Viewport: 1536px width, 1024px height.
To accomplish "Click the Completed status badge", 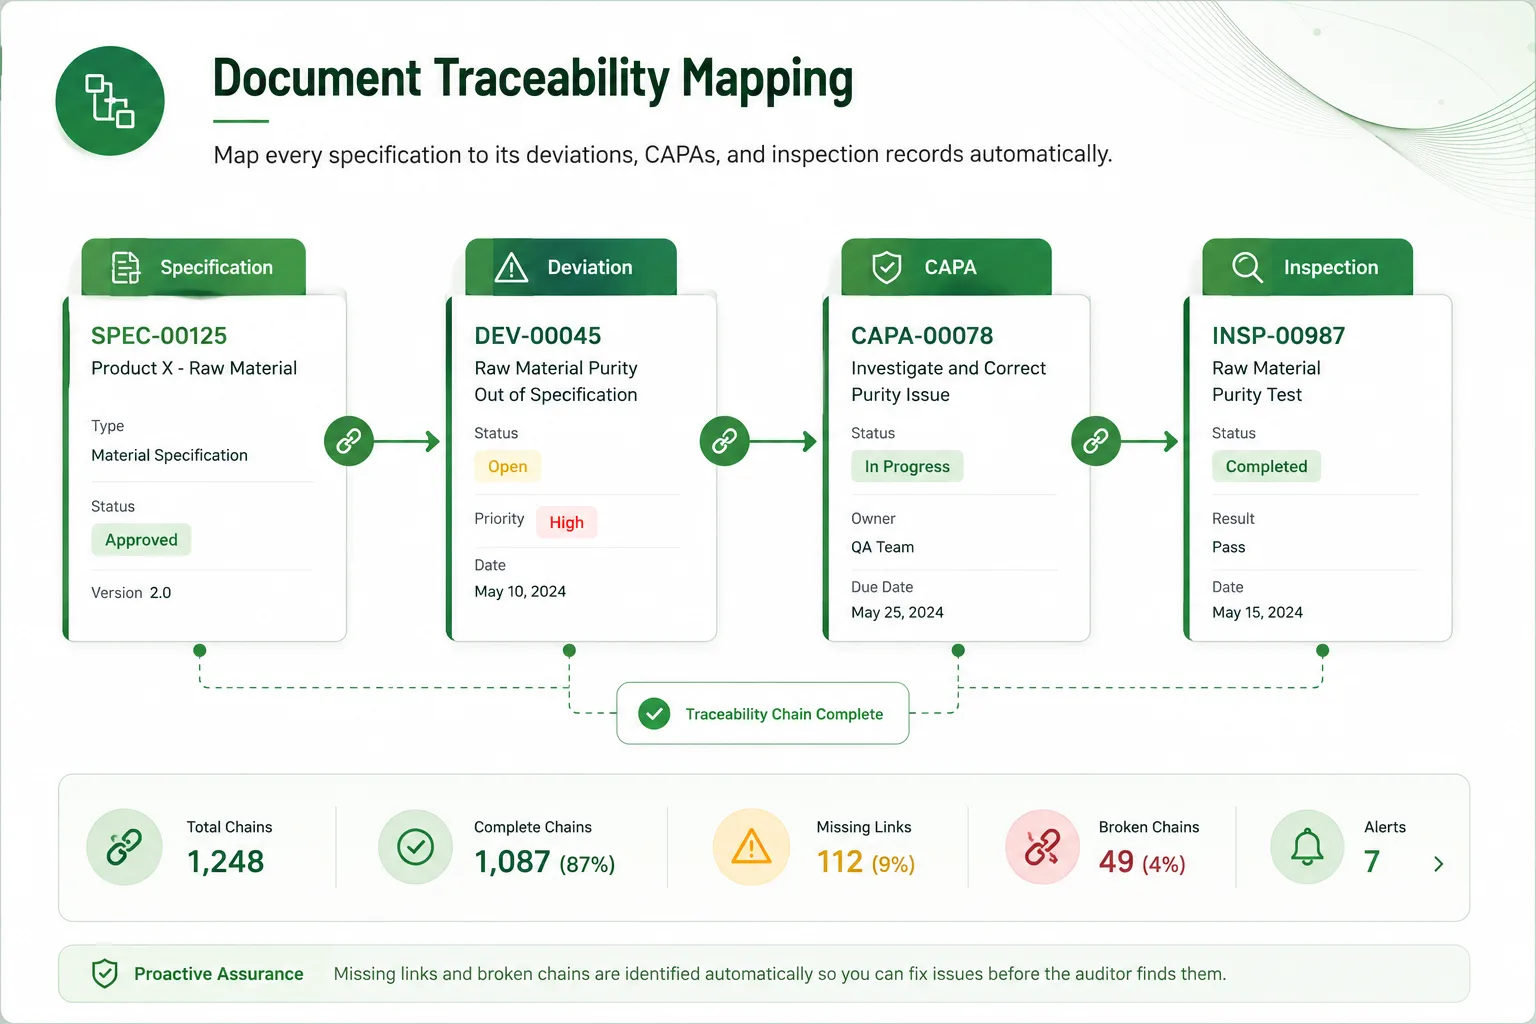I will click(1266, 467).
